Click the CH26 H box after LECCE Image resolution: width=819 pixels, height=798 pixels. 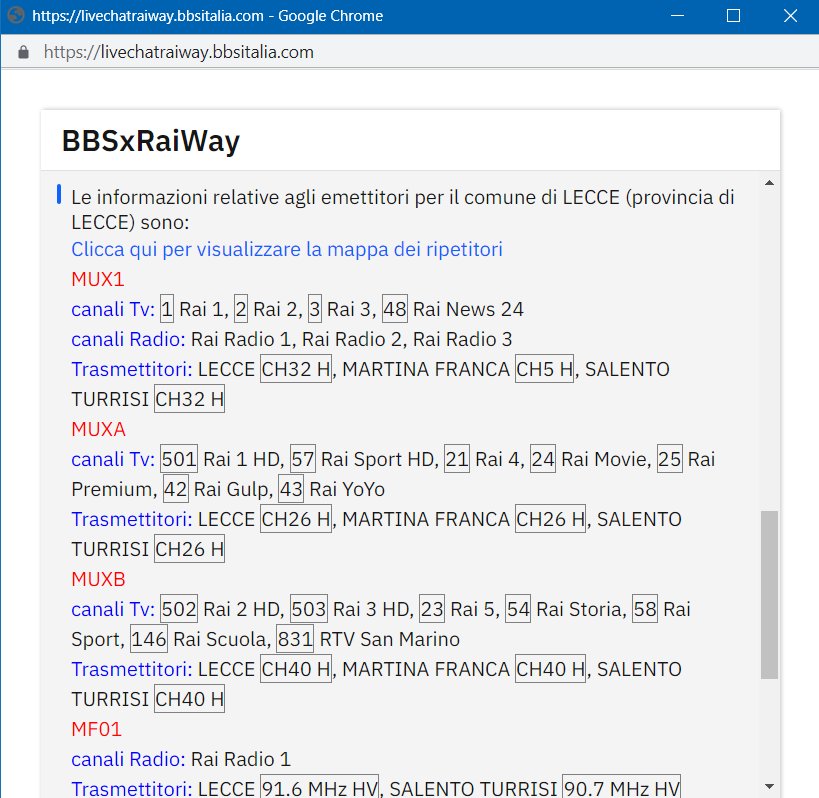(x=296, y=519)
